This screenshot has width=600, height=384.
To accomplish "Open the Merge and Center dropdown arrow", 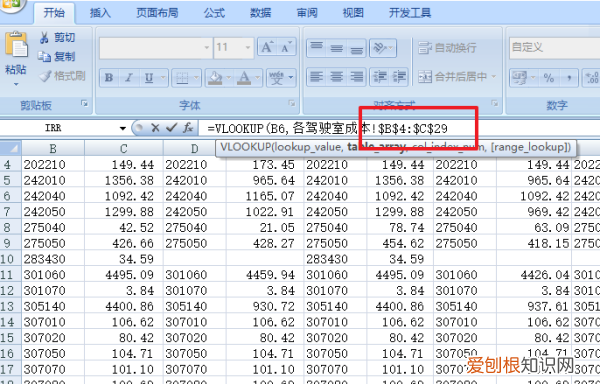I will click(494, 77).
